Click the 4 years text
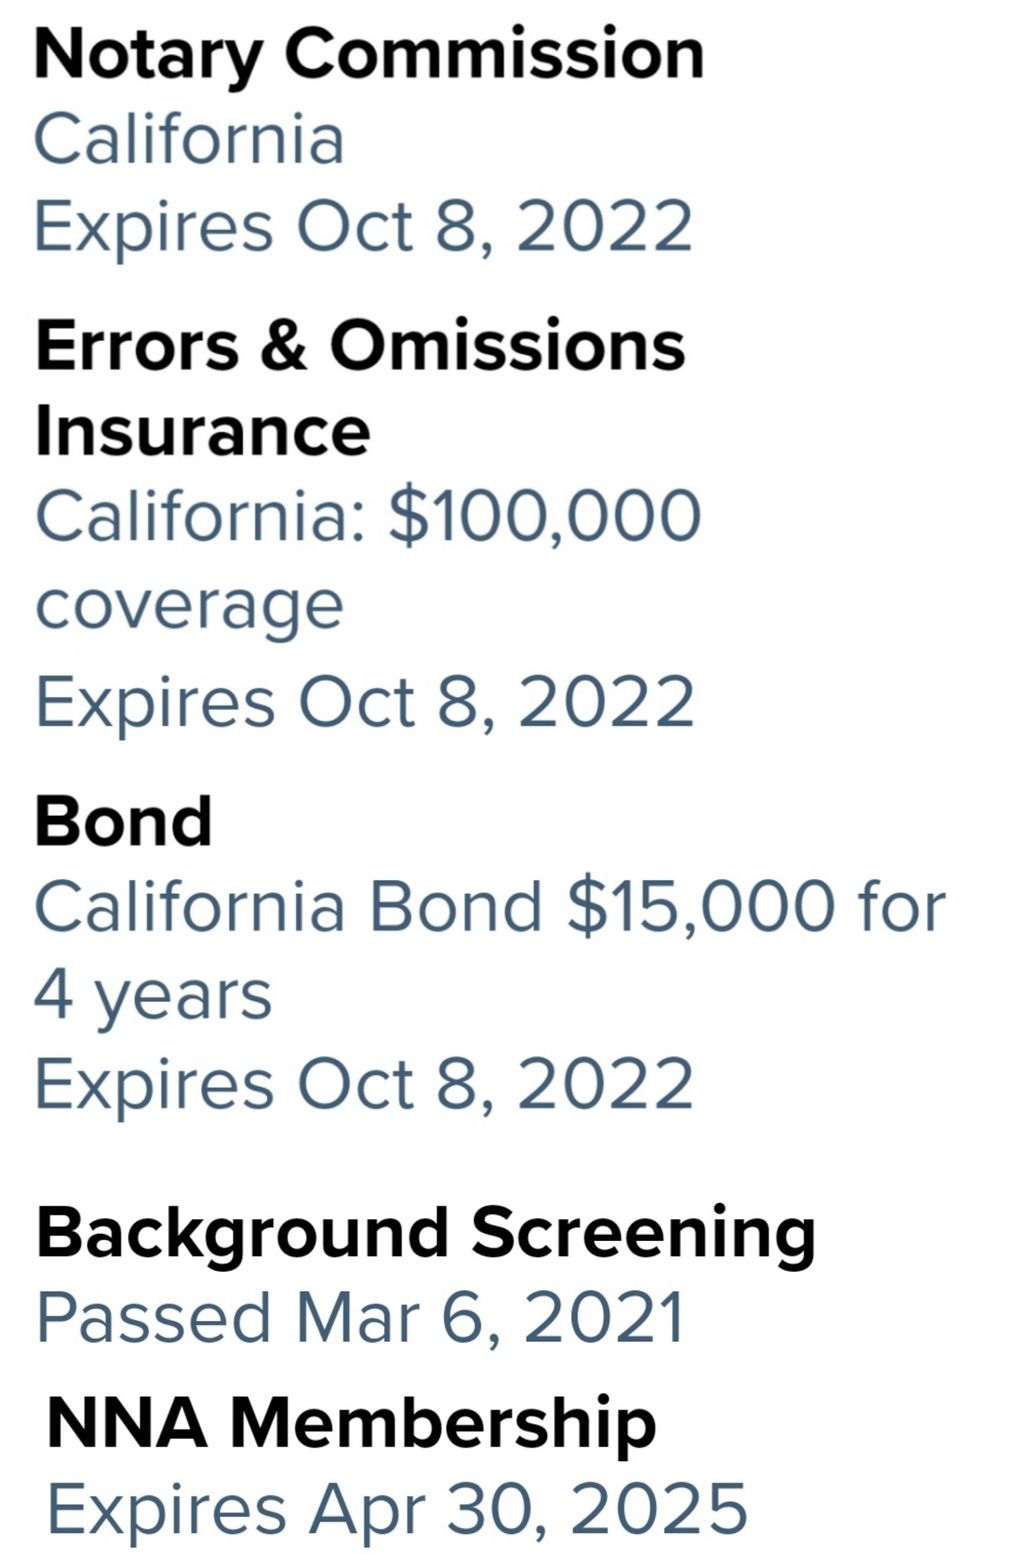 coord(153,997)
